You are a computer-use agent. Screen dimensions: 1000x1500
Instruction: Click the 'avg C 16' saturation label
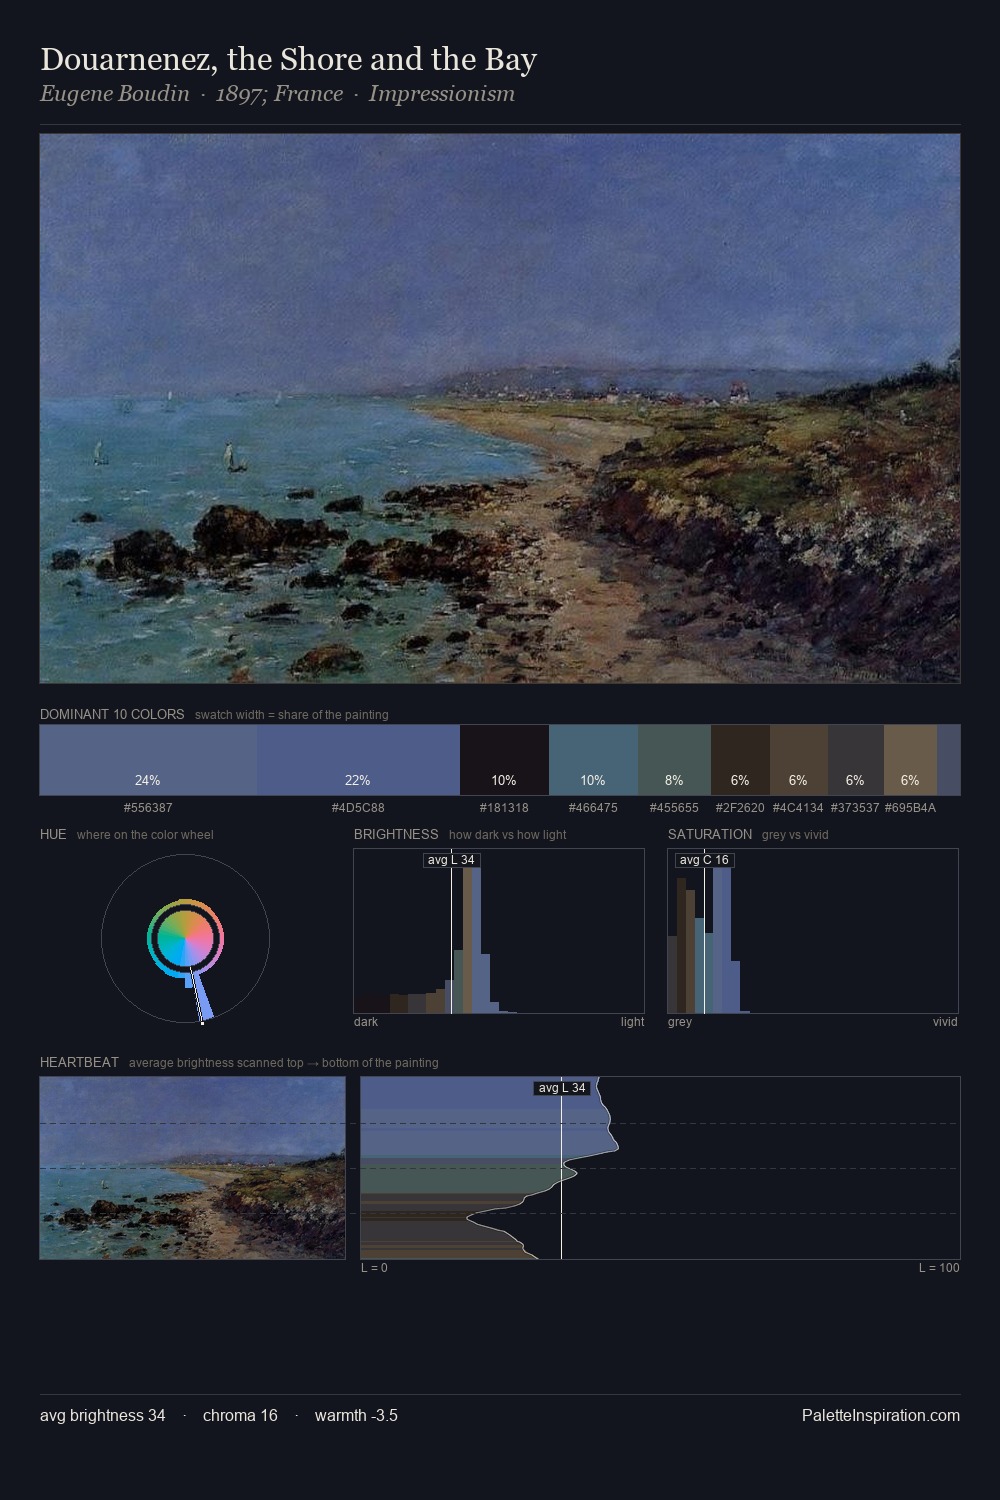click(x=704, y=860)
